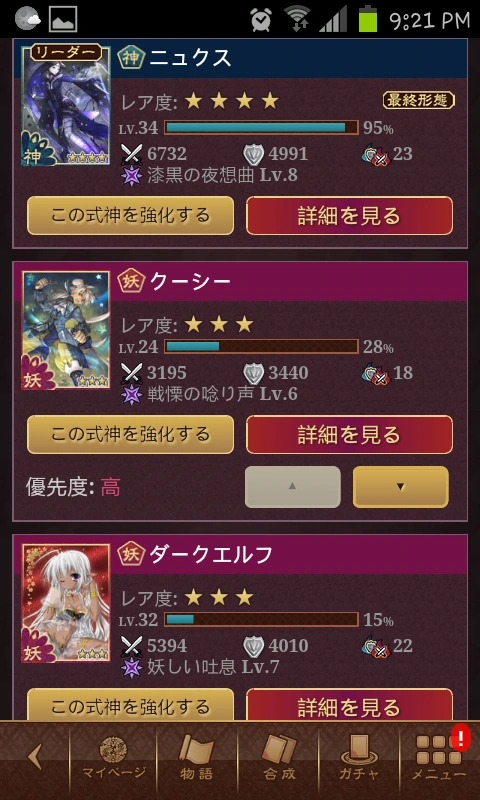Tap the back arrow in bottom navigation
This screenshot has width=480, height=800.
click(35, 757)
